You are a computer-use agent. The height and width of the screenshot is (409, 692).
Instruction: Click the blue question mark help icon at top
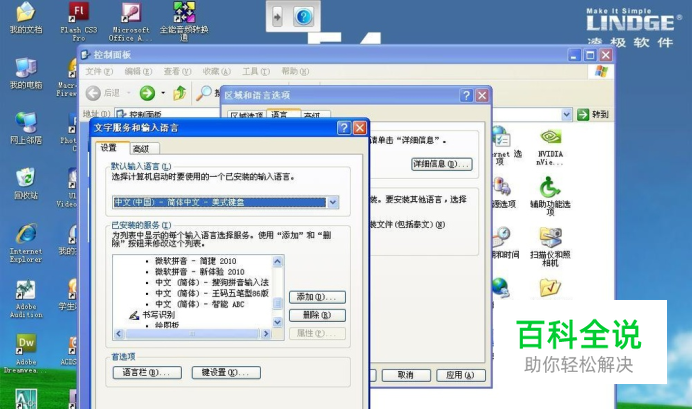click(x=304, y=17)
